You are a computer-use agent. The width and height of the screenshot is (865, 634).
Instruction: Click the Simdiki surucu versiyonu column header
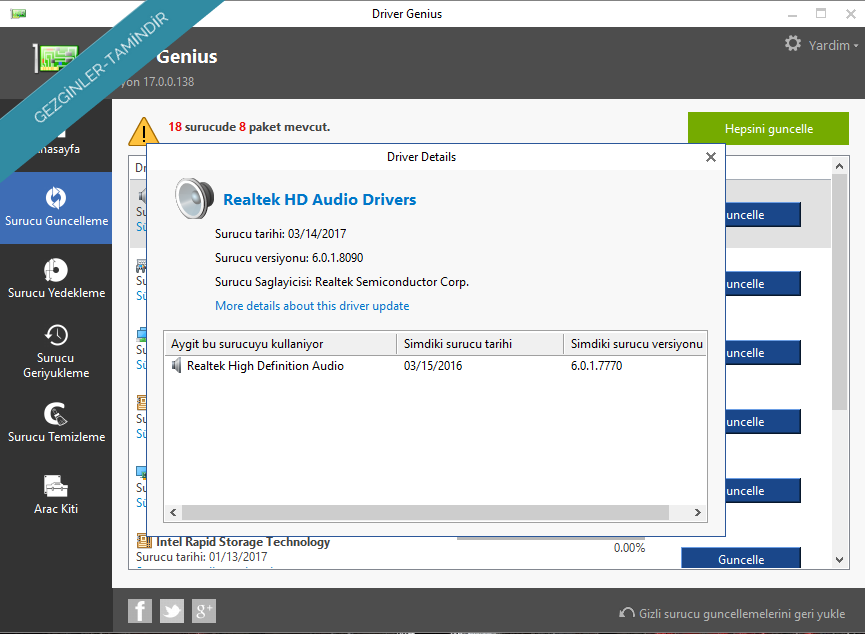(635, 344)
